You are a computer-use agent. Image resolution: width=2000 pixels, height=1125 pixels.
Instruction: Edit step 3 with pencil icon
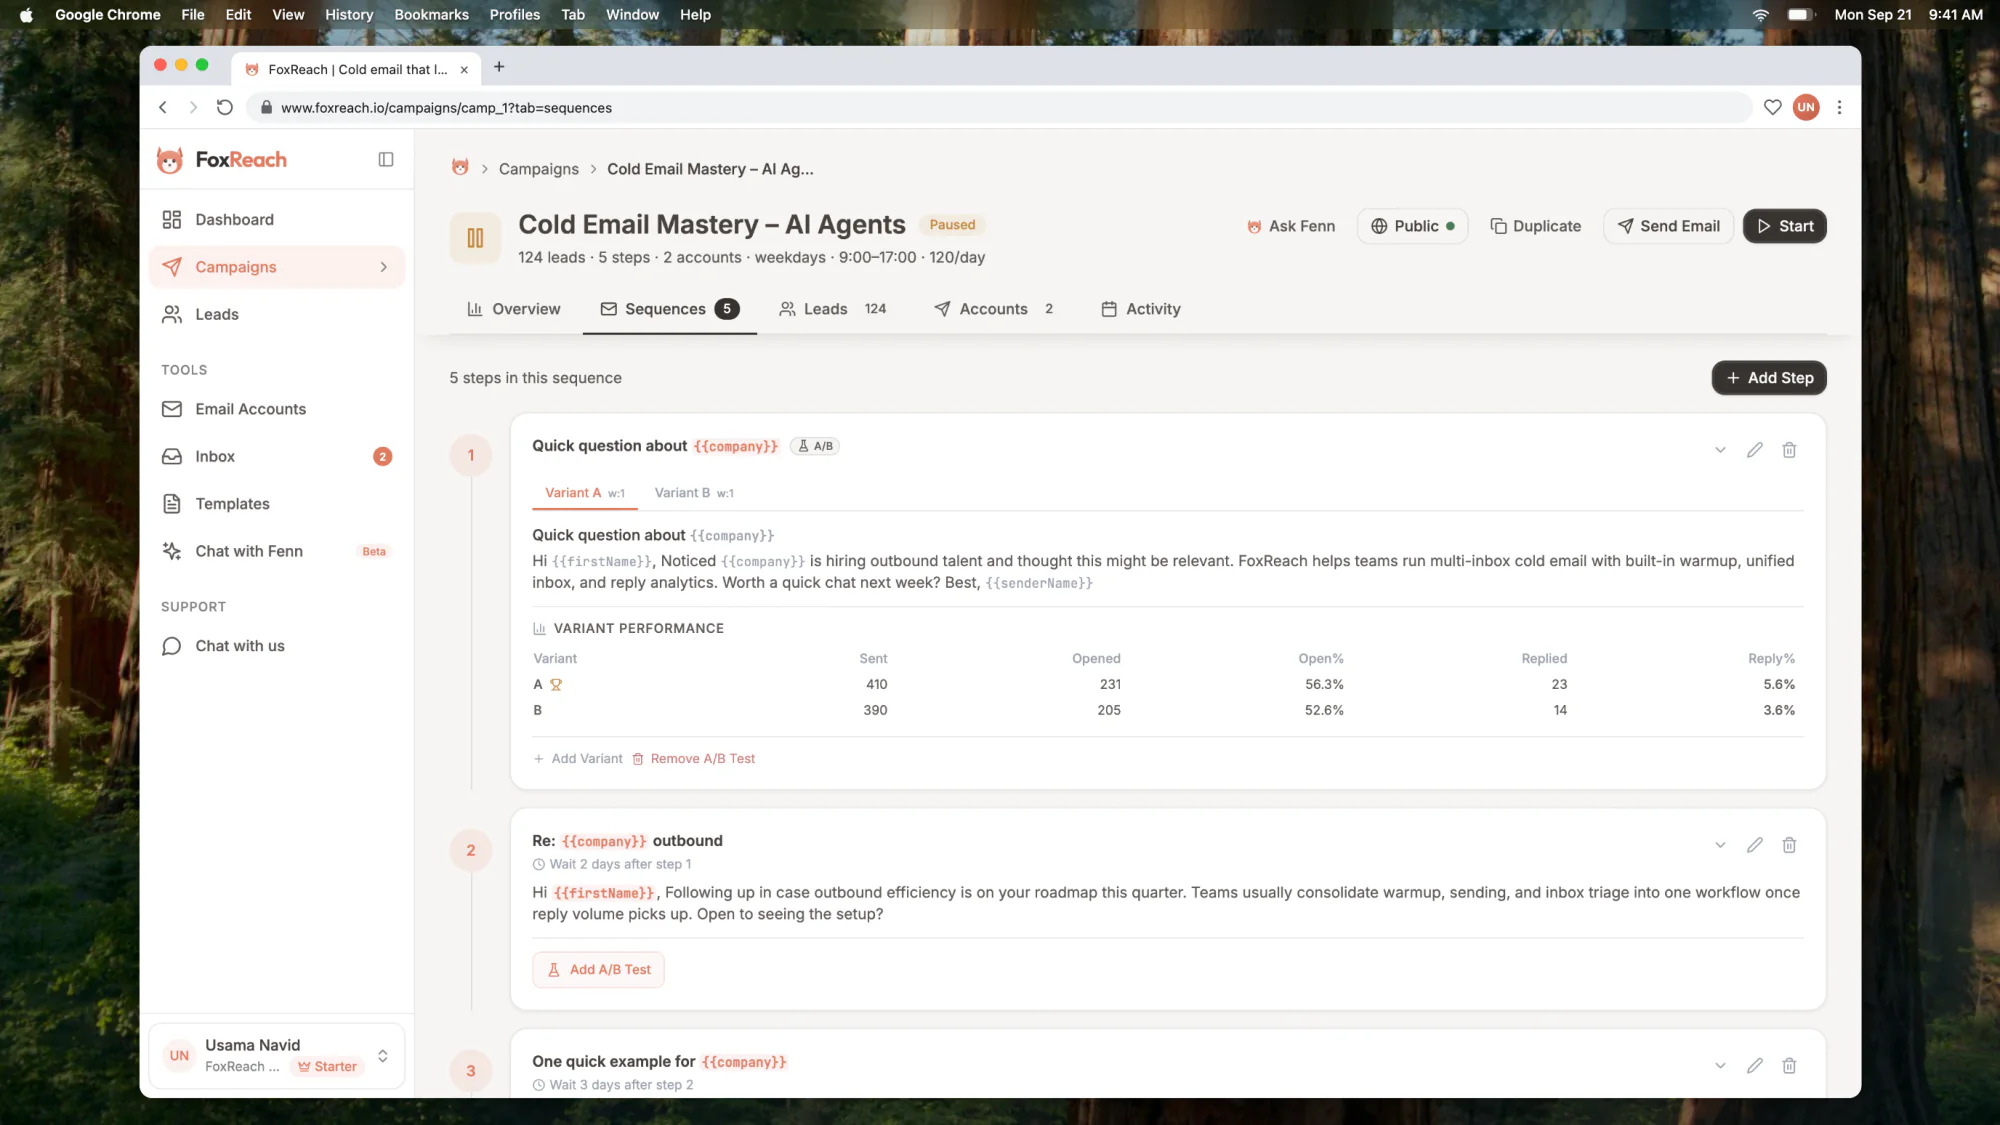(1754, 1066)
